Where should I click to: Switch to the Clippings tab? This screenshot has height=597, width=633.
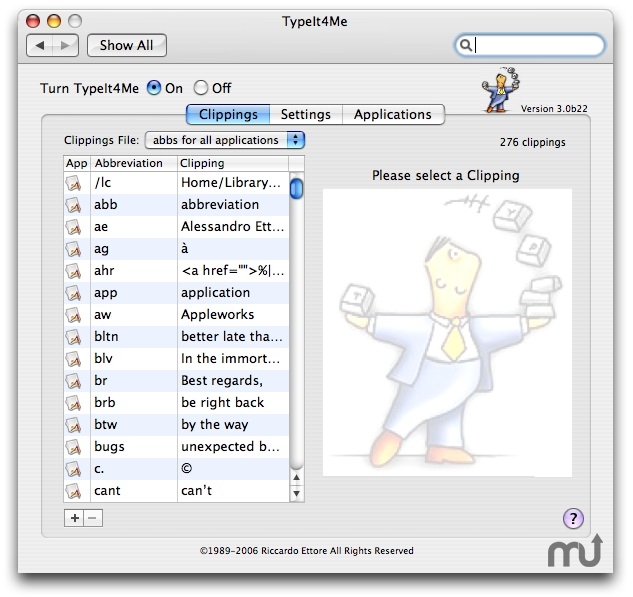tap(228, 115)
